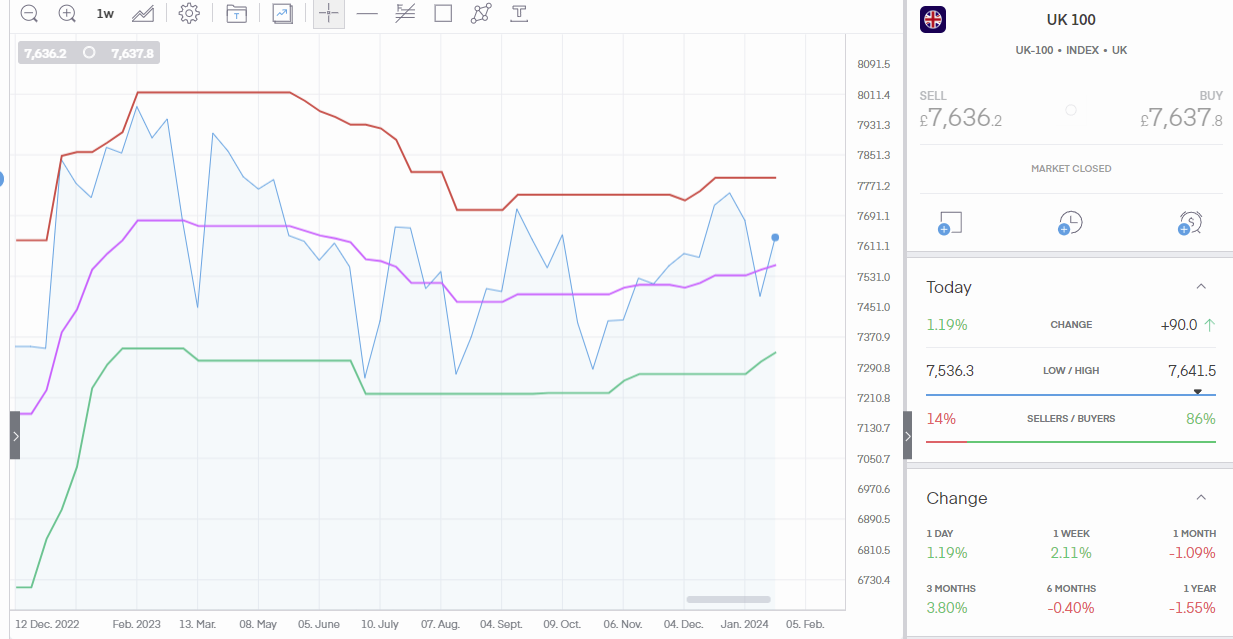Expand the left side panel arrow
The width and height of the screenshot is (1233, 639).
coord(15,436)
